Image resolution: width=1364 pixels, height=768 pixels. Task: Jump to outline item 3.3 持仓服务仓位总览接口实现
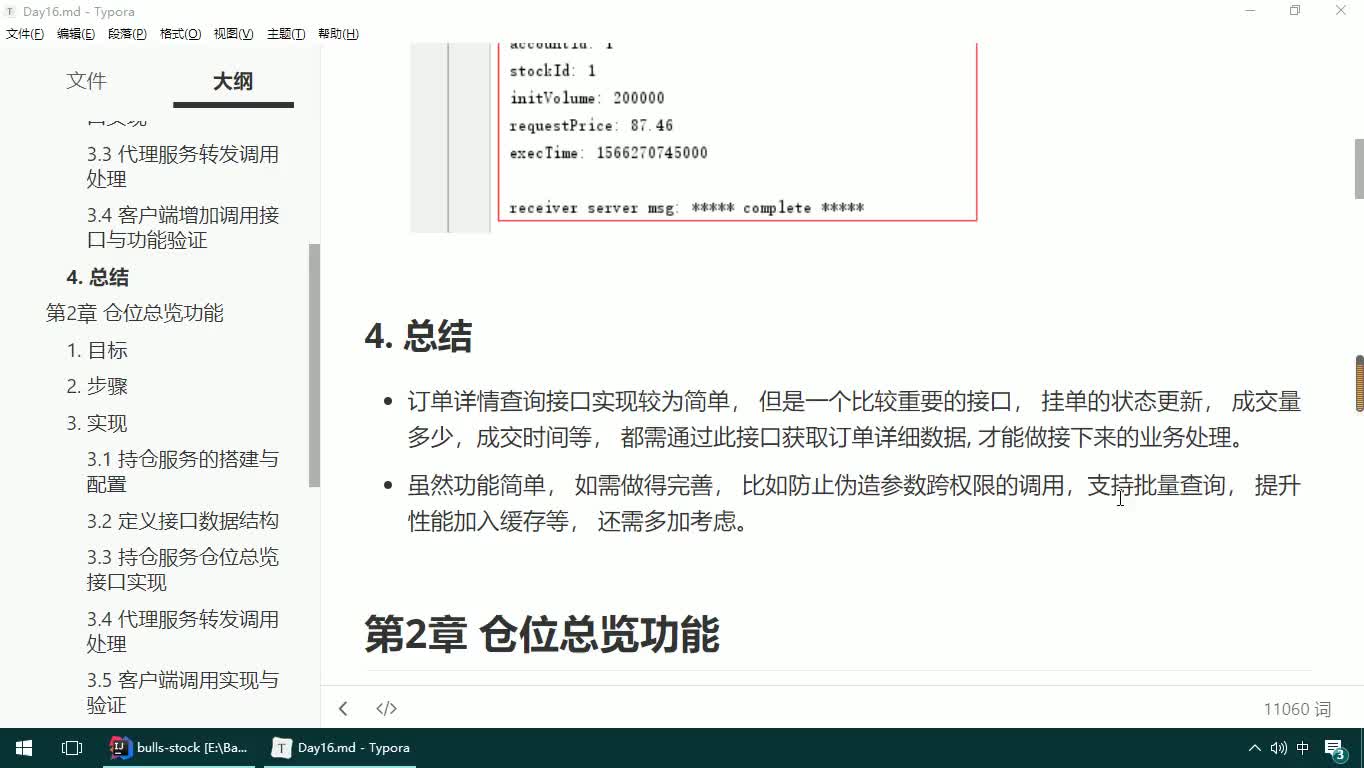(183, 570)
